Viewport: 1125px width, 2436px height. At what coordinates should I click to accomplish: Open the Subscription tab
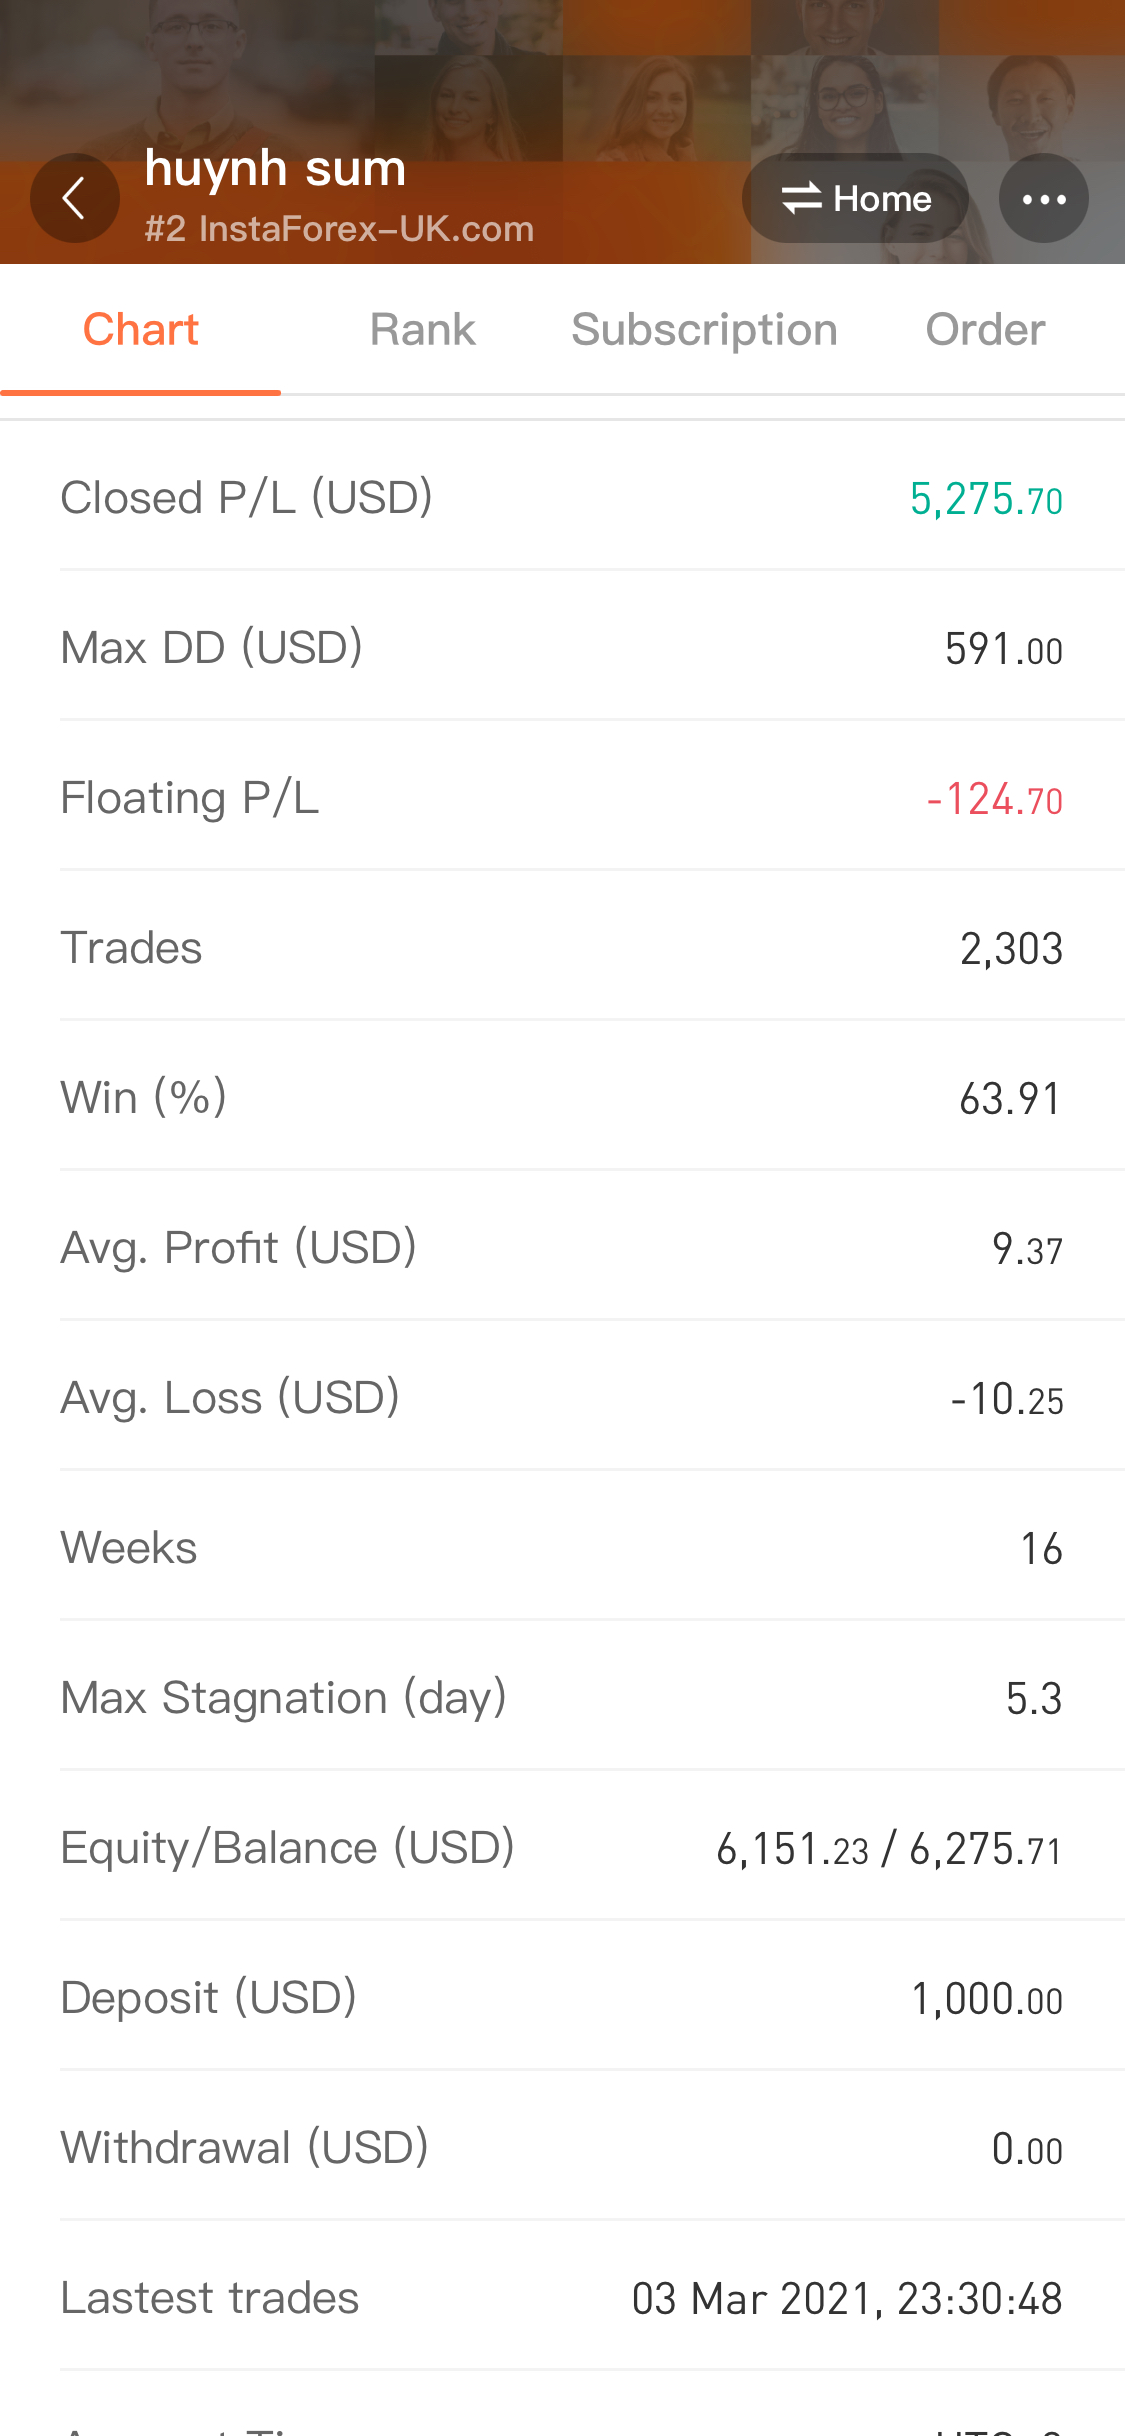click(x=704, y=330)
